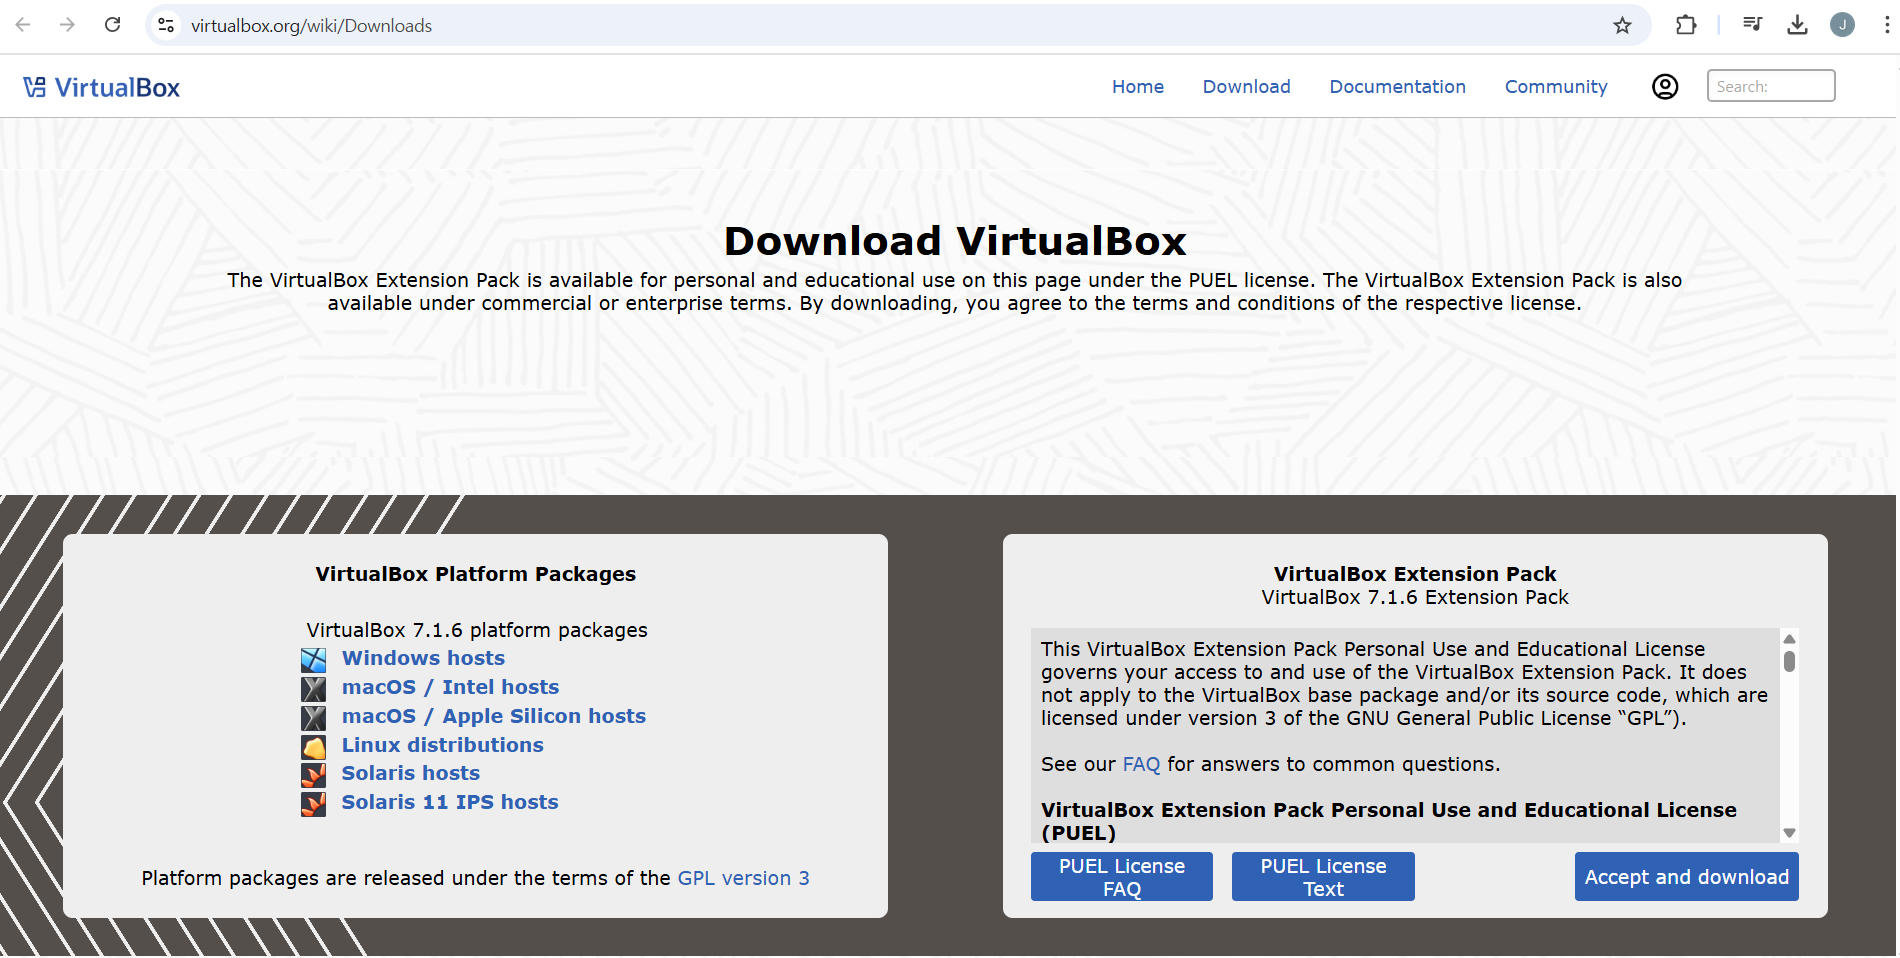Reload the page with the refresh icon
The height and width of the screenshot is (958, 1900).
click(112, 25)
